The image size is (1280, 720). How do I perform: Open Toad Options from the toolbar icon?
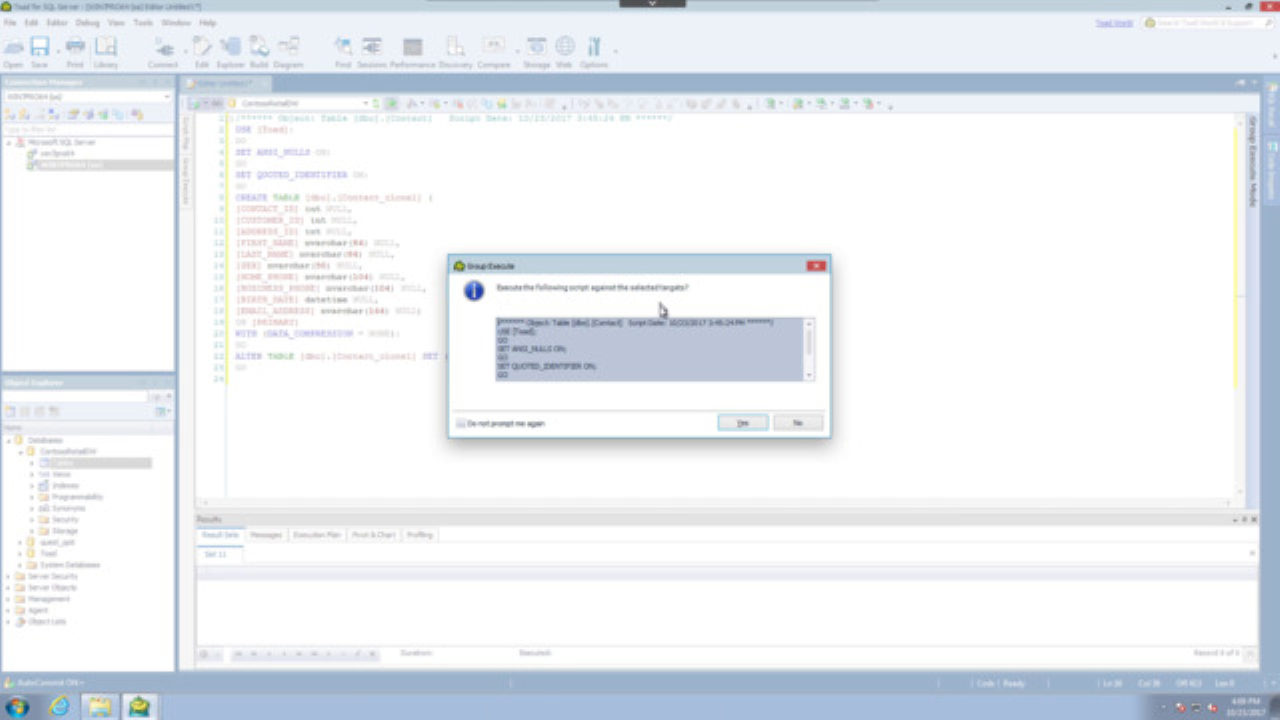594,47
